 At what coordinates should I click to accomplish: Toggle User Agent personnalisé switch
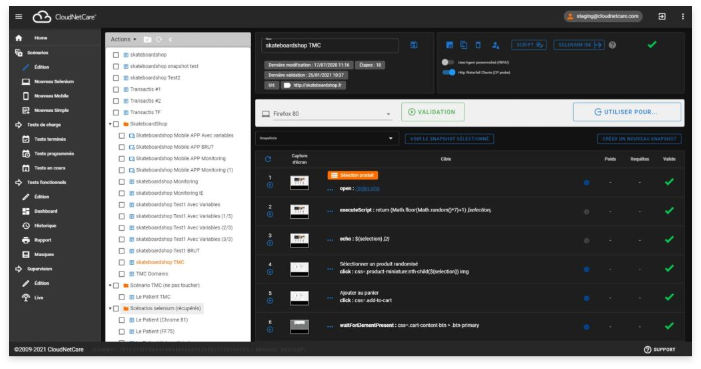point(448,62)
